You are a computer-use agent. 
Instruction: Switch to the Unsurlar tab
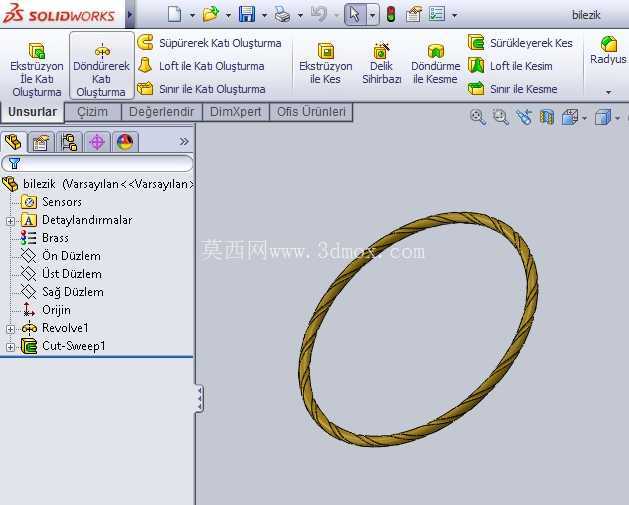(32, 112)
